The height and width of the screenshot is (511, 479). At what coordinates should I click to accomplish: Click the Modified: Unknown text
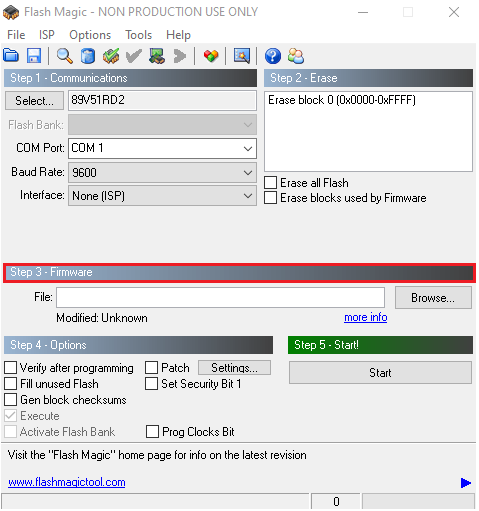pos(102,318)
